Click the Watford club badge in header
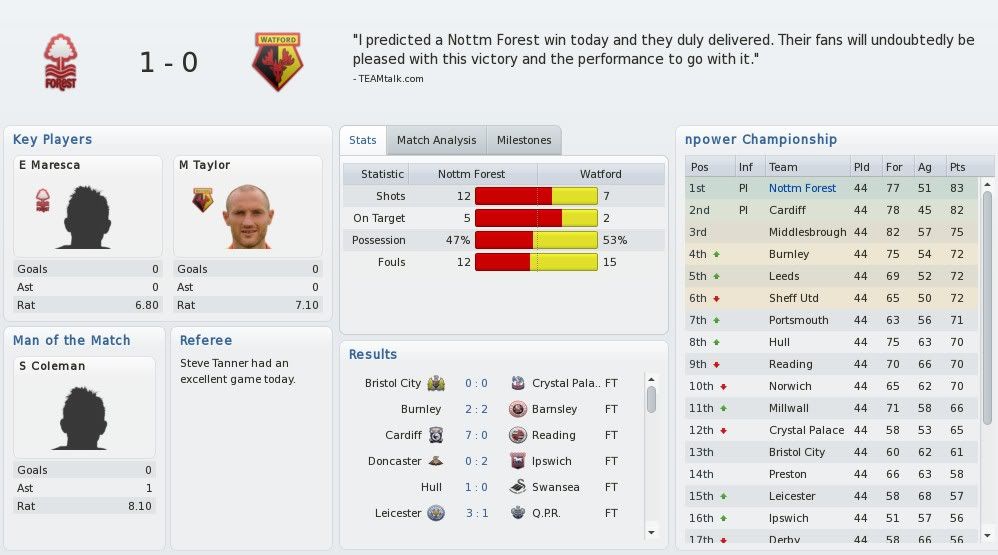The width and height of the screenshot is (998, 555). tap(278, 62)
